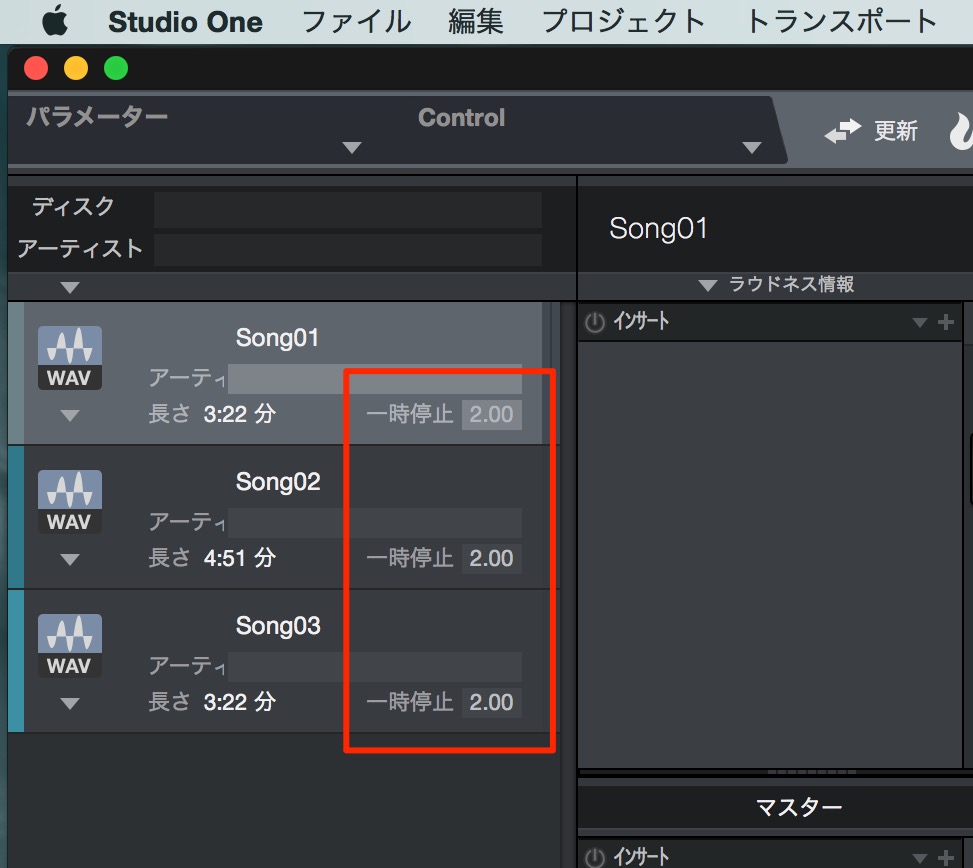
Task: Click Song02 一時停止 pause value 2.00
Action: [x=491, y=558]
